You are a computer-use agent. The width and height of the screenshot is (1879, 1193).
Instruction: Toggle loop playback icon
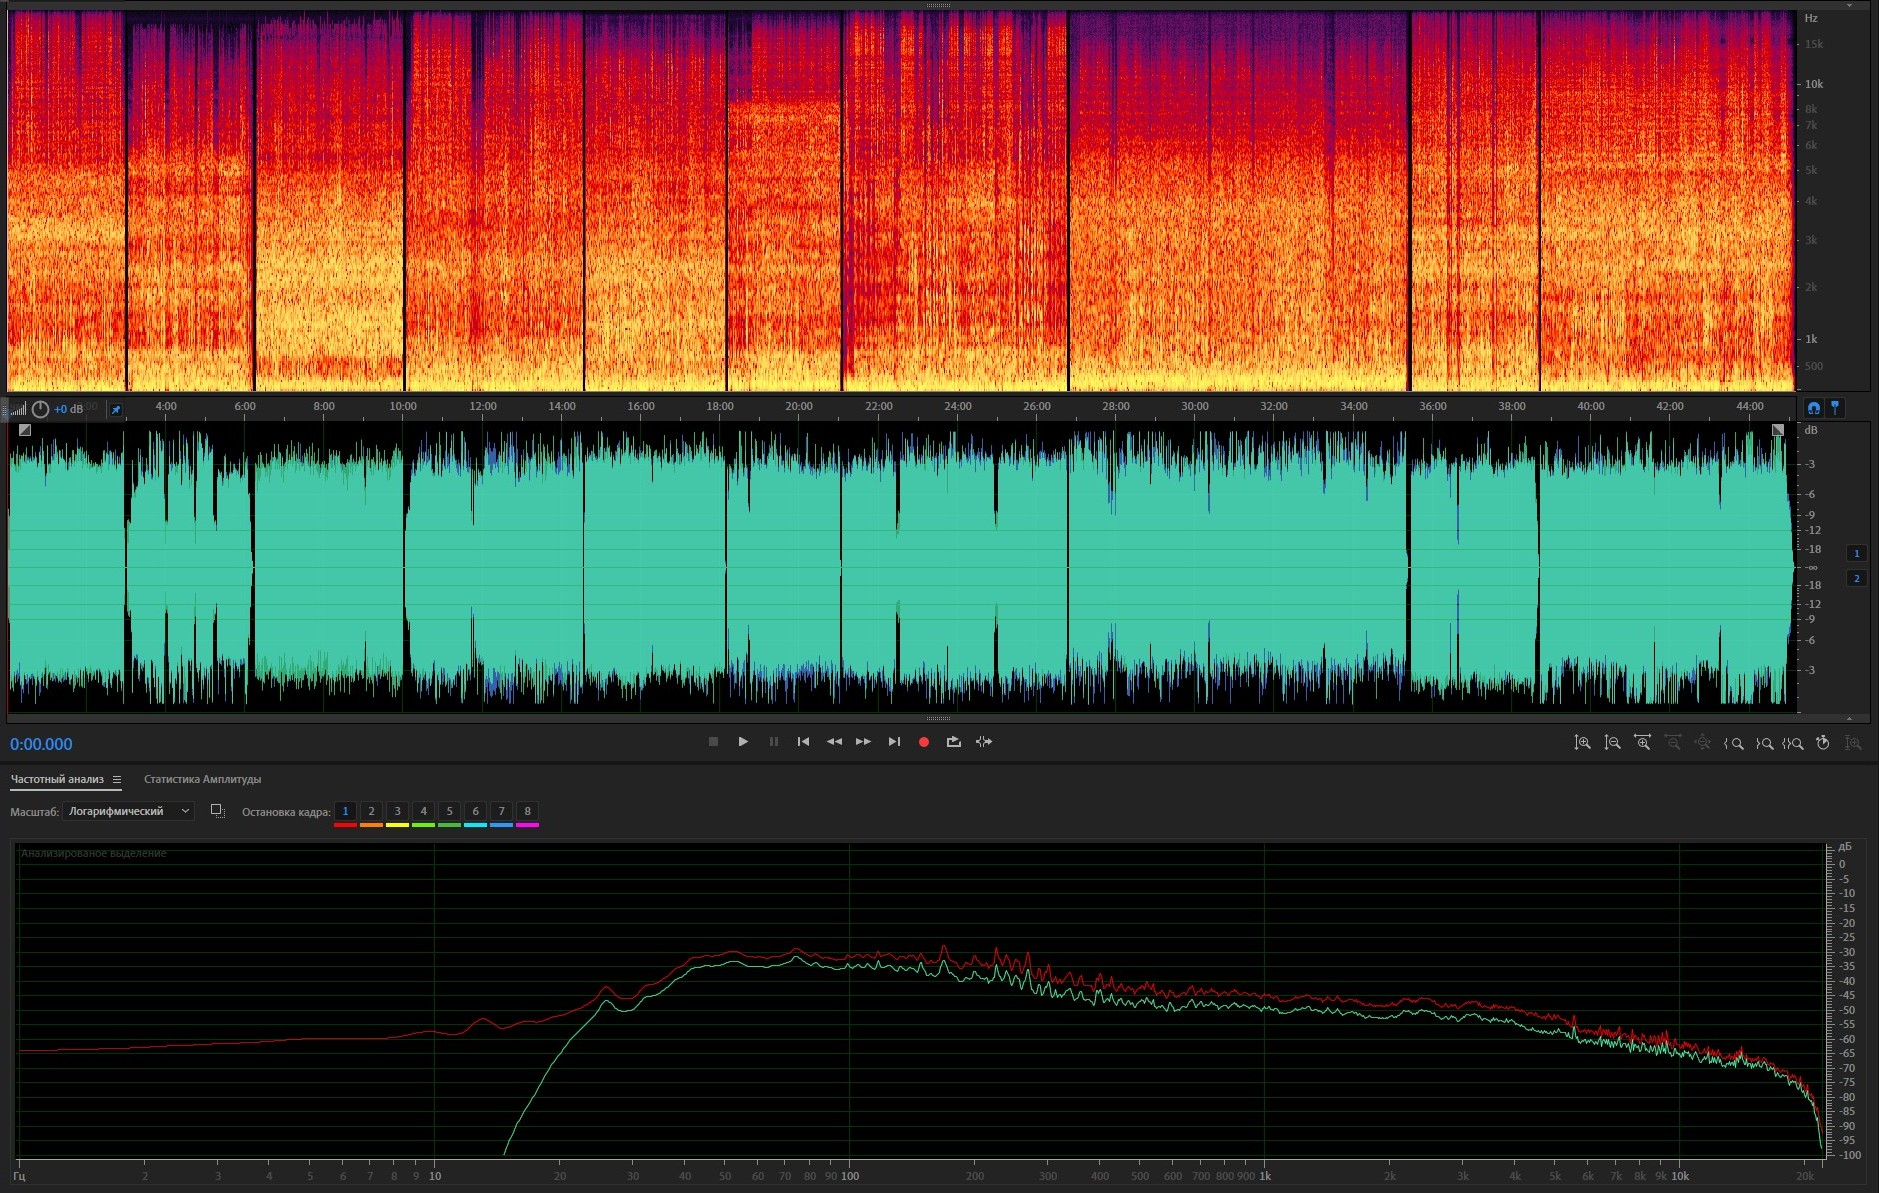coord(953,742)
